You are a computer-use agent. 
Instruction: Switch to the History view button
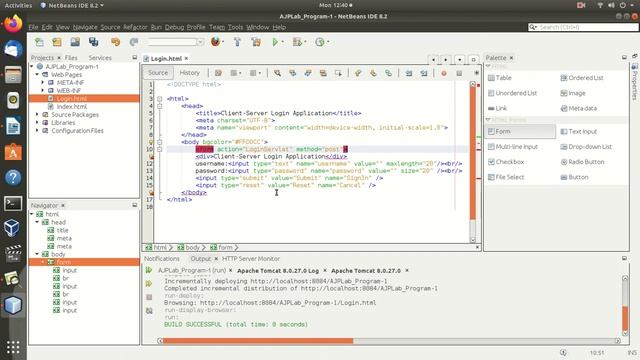point(189,73)
